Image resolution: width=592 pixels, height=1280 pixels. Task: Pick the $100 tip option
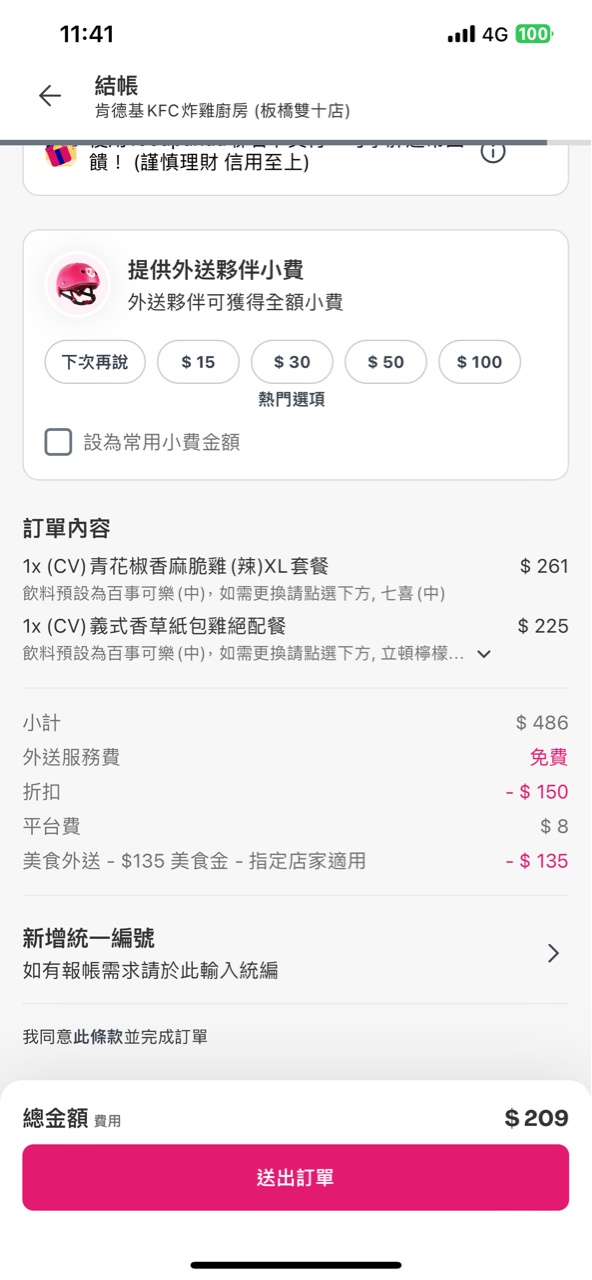tap(480, 362)
